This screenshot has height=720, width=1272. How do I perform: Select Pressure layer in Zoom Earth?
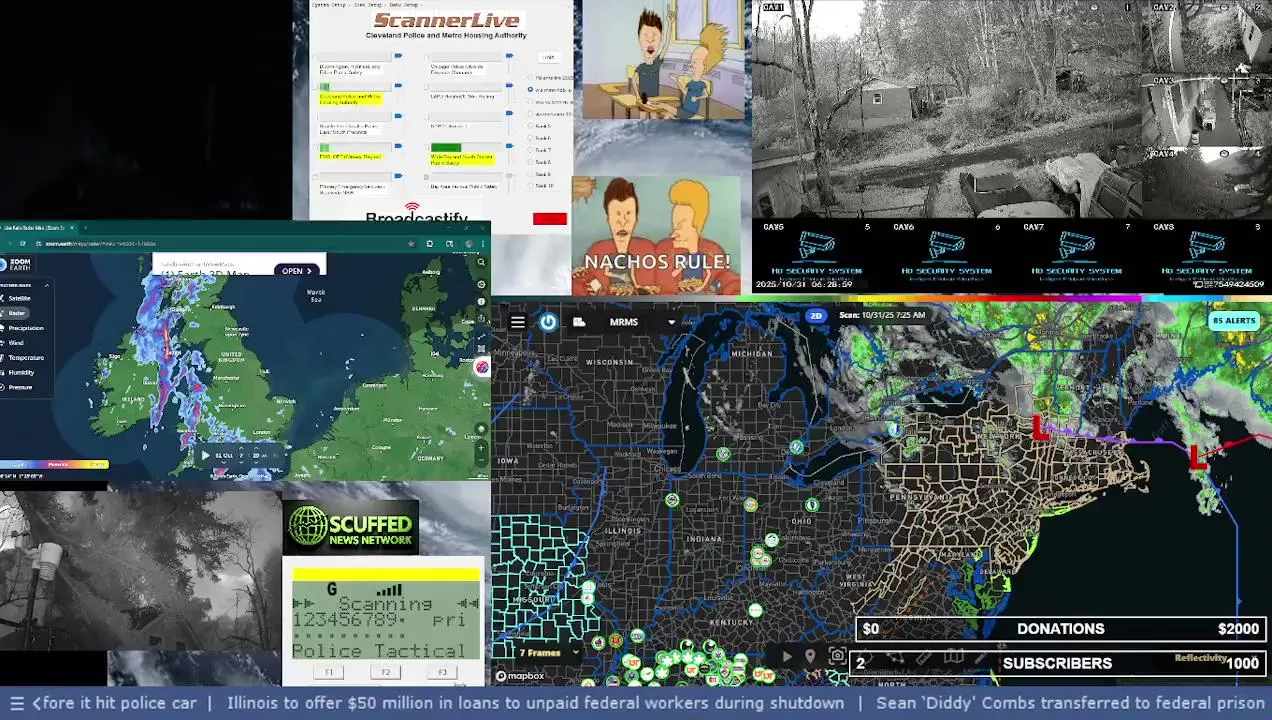tap(18, 387)
